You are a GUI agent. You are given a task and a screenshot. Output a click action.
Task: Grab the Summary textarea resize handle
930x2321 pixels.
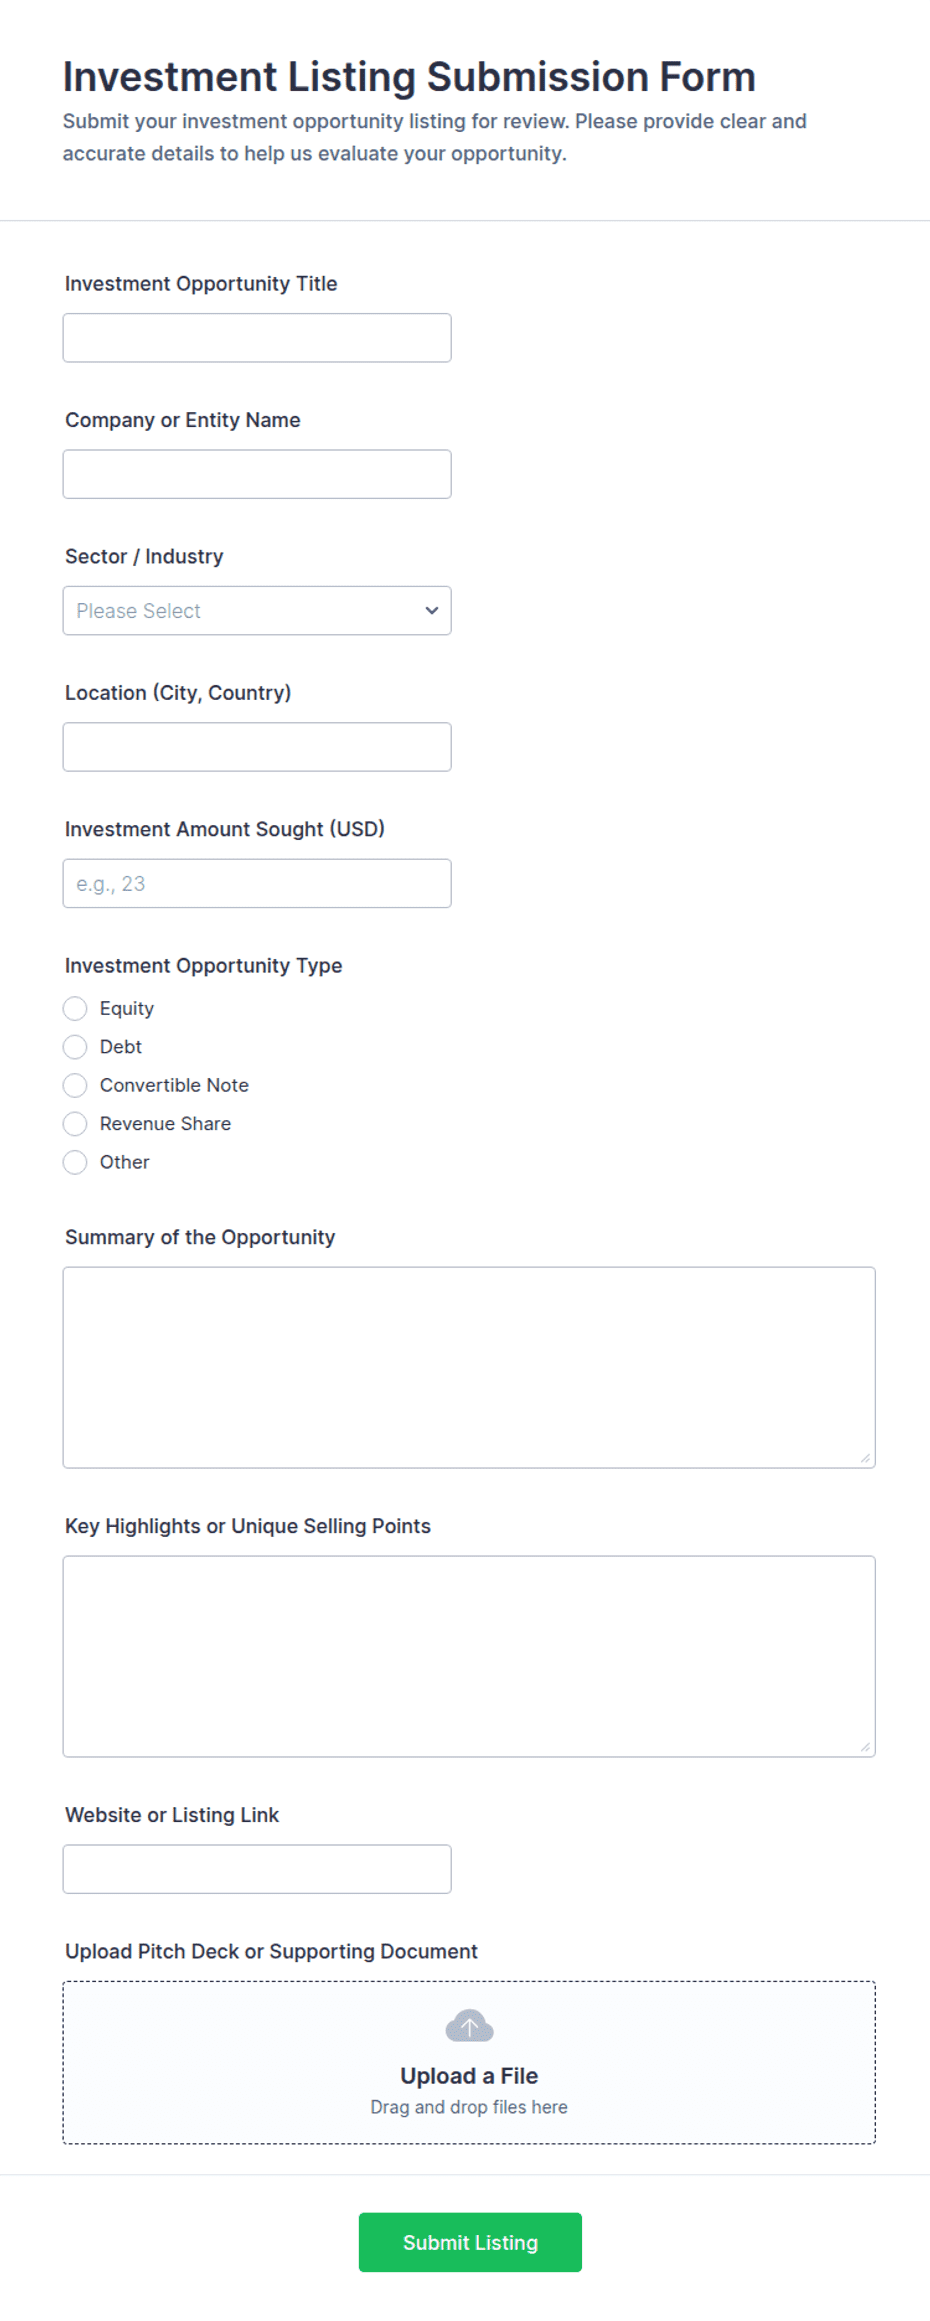coord(865,1458)
